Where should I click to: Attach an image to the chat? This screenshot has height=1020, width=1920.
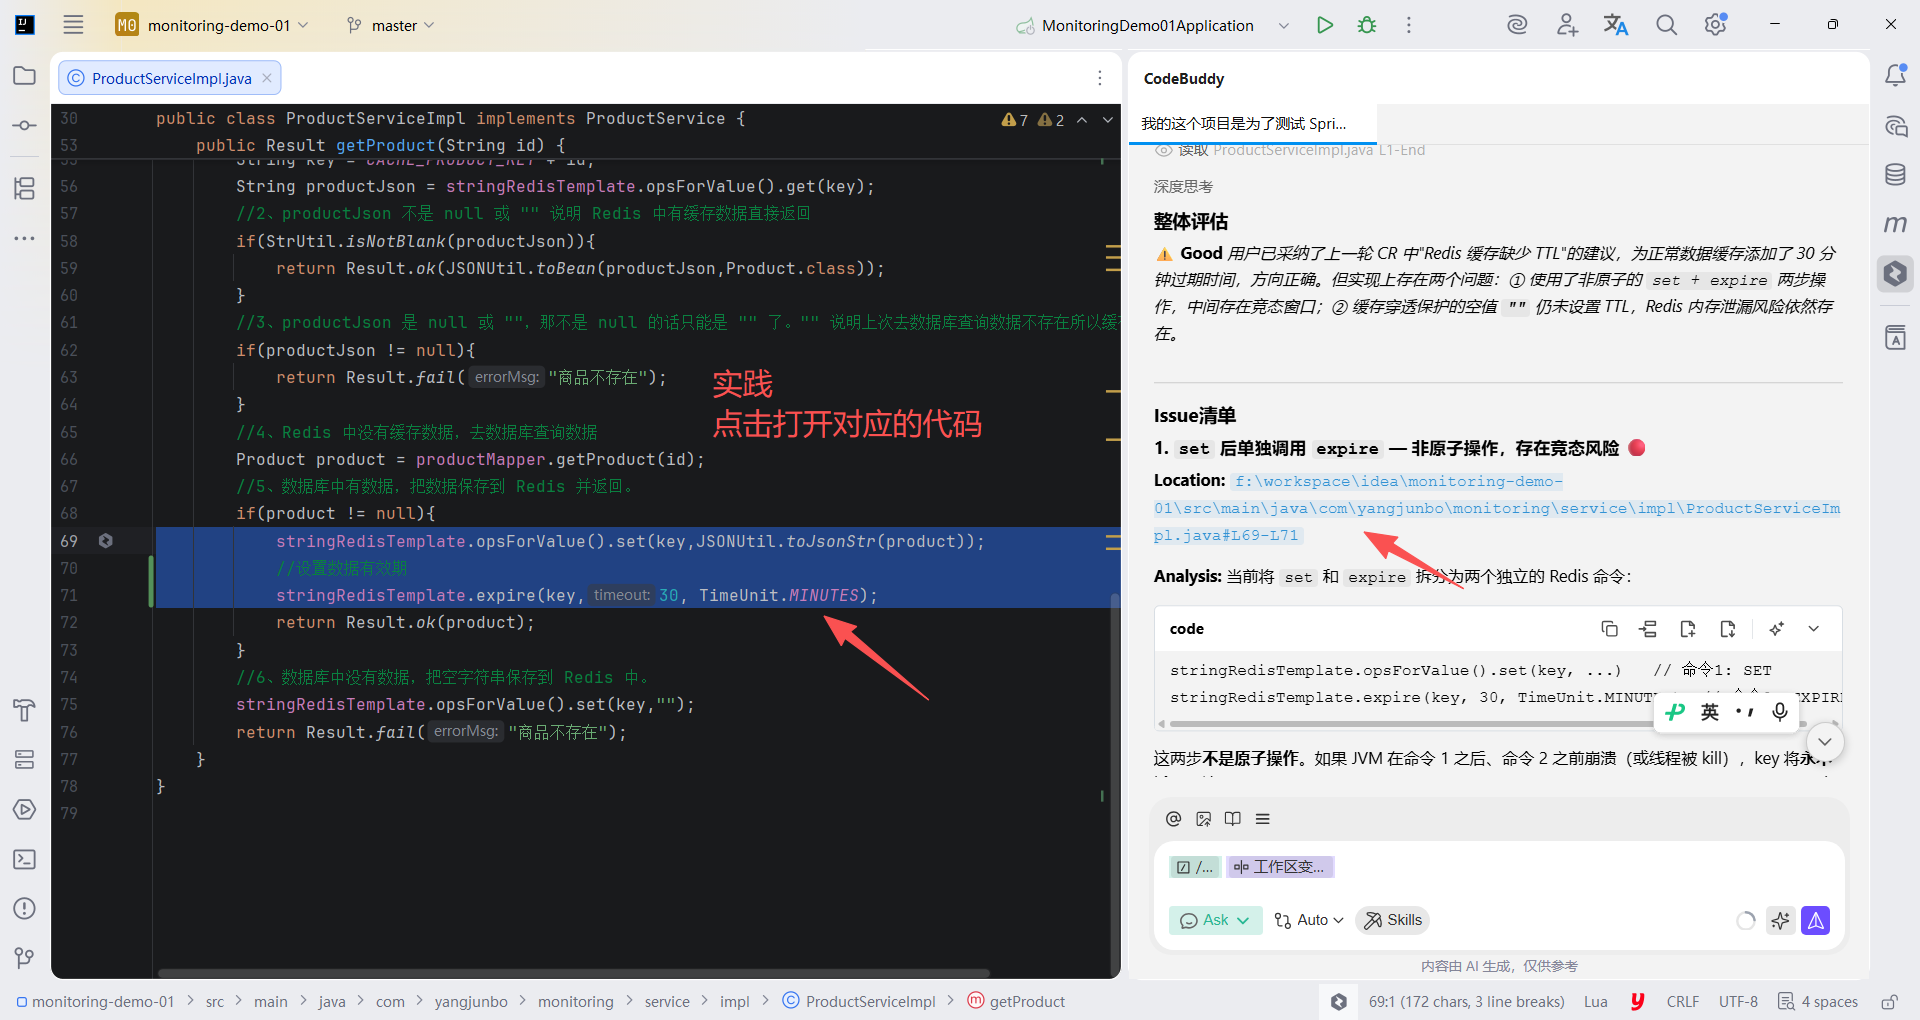(x=1203, y=819)
